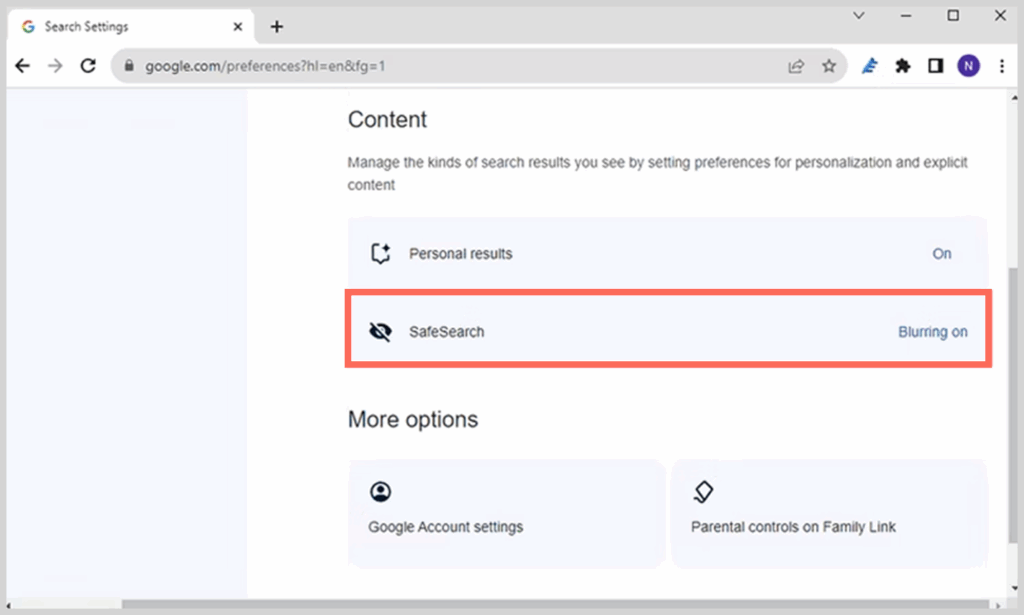Click the SafeSearch hidden-eye icon
Screen dimensions: 1024x615
pos(381,331)
